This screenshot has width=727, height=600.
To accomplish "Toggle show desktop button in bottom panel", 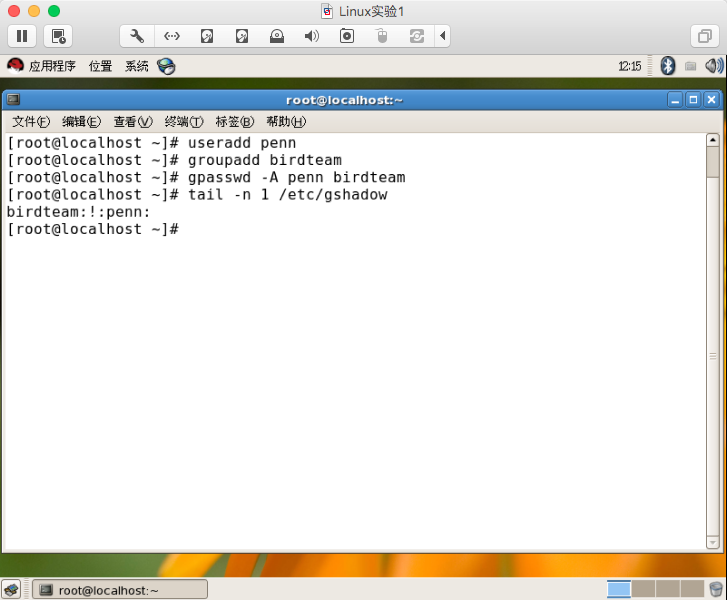I will pos(11,590).
